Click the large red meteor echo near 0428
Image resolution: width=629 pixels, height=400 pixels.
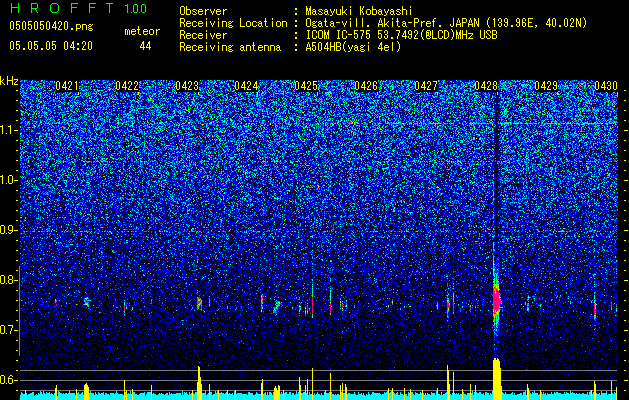(x=497, y=300)
